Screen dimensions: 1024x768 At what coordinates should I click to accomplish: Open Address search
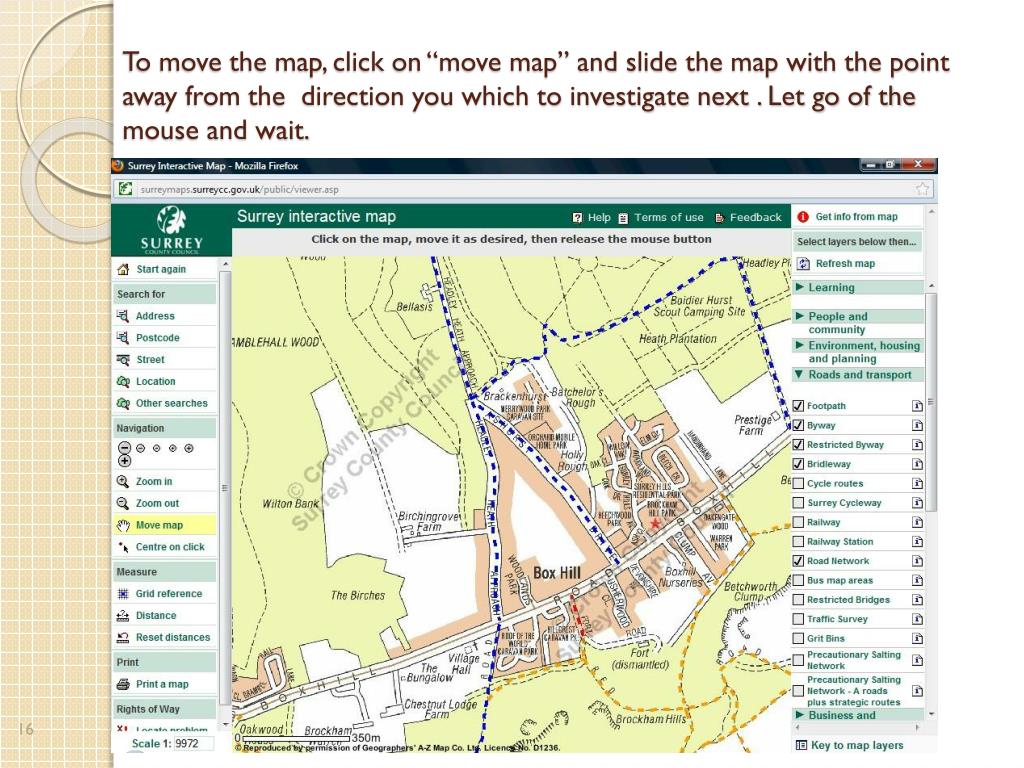pos(155,316)
